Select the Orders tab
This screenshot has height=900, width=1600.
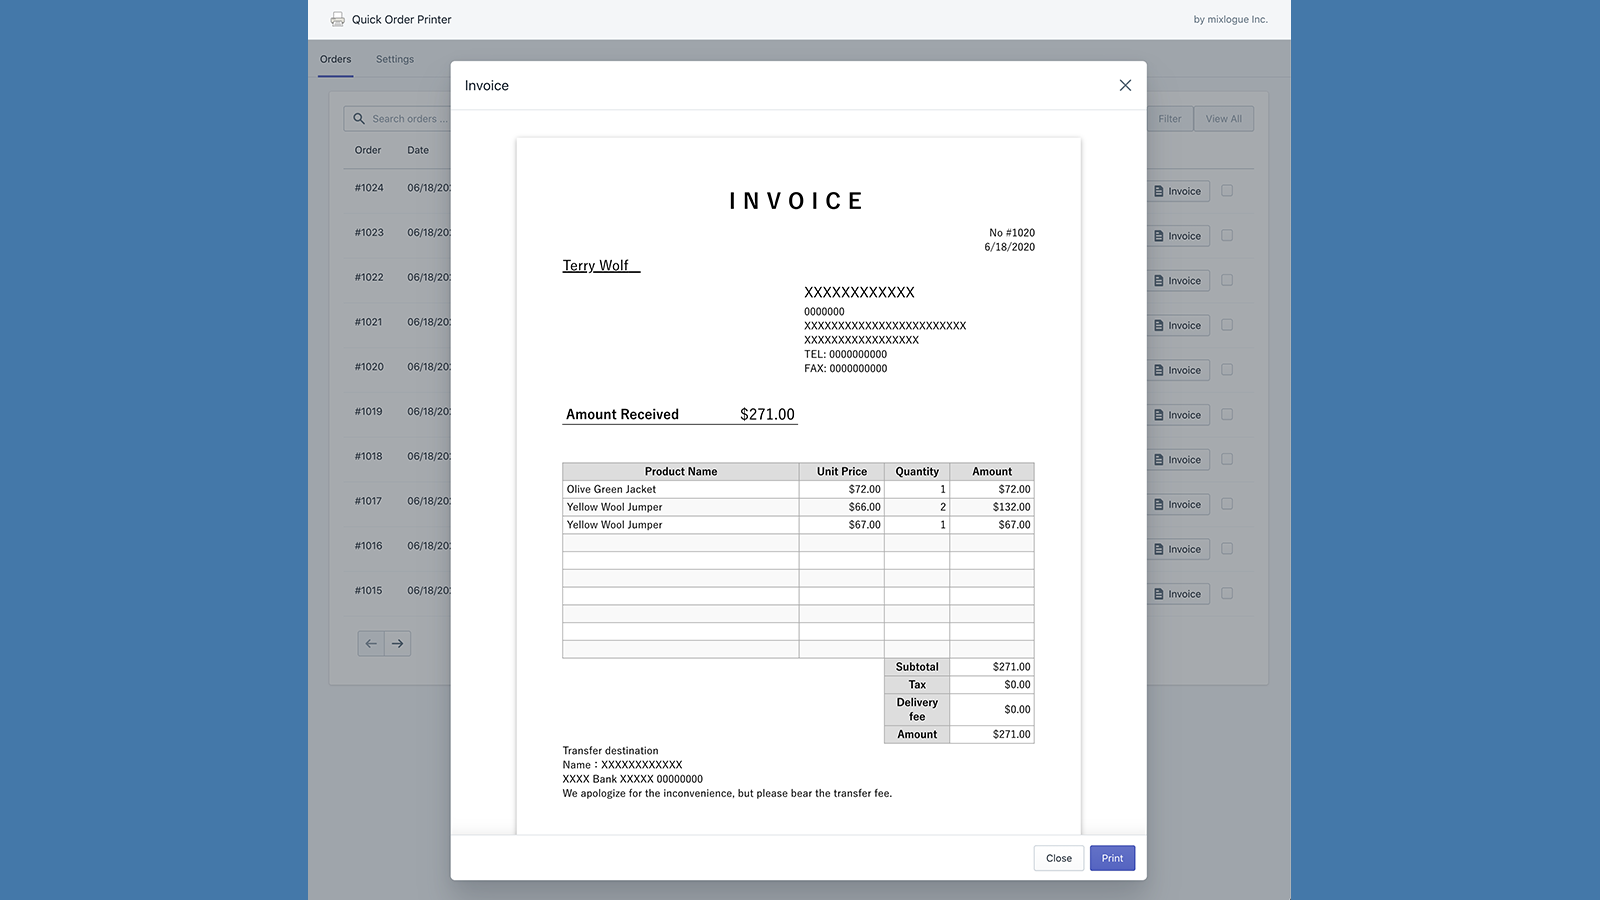pyautogui.click(x=335, y=59)
